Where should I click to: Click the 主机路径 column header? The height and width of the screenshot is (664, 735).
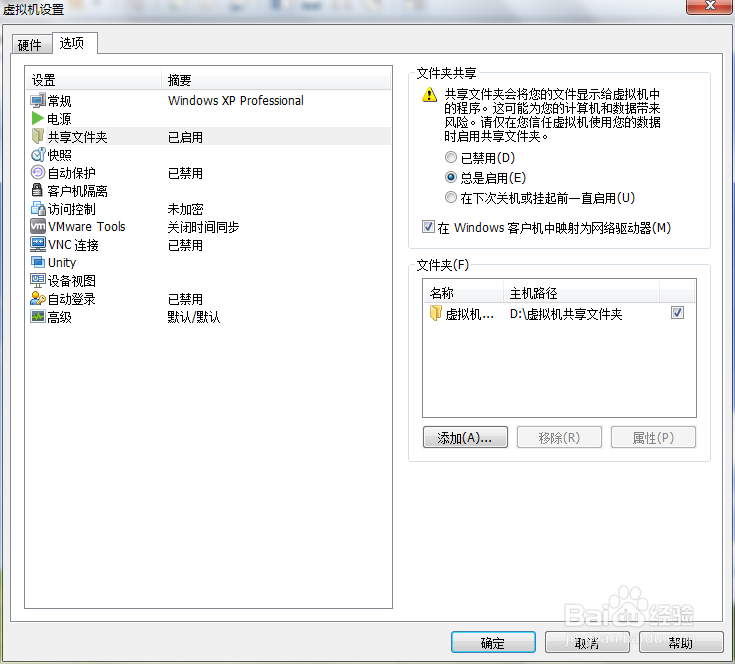tap(582, 293)
